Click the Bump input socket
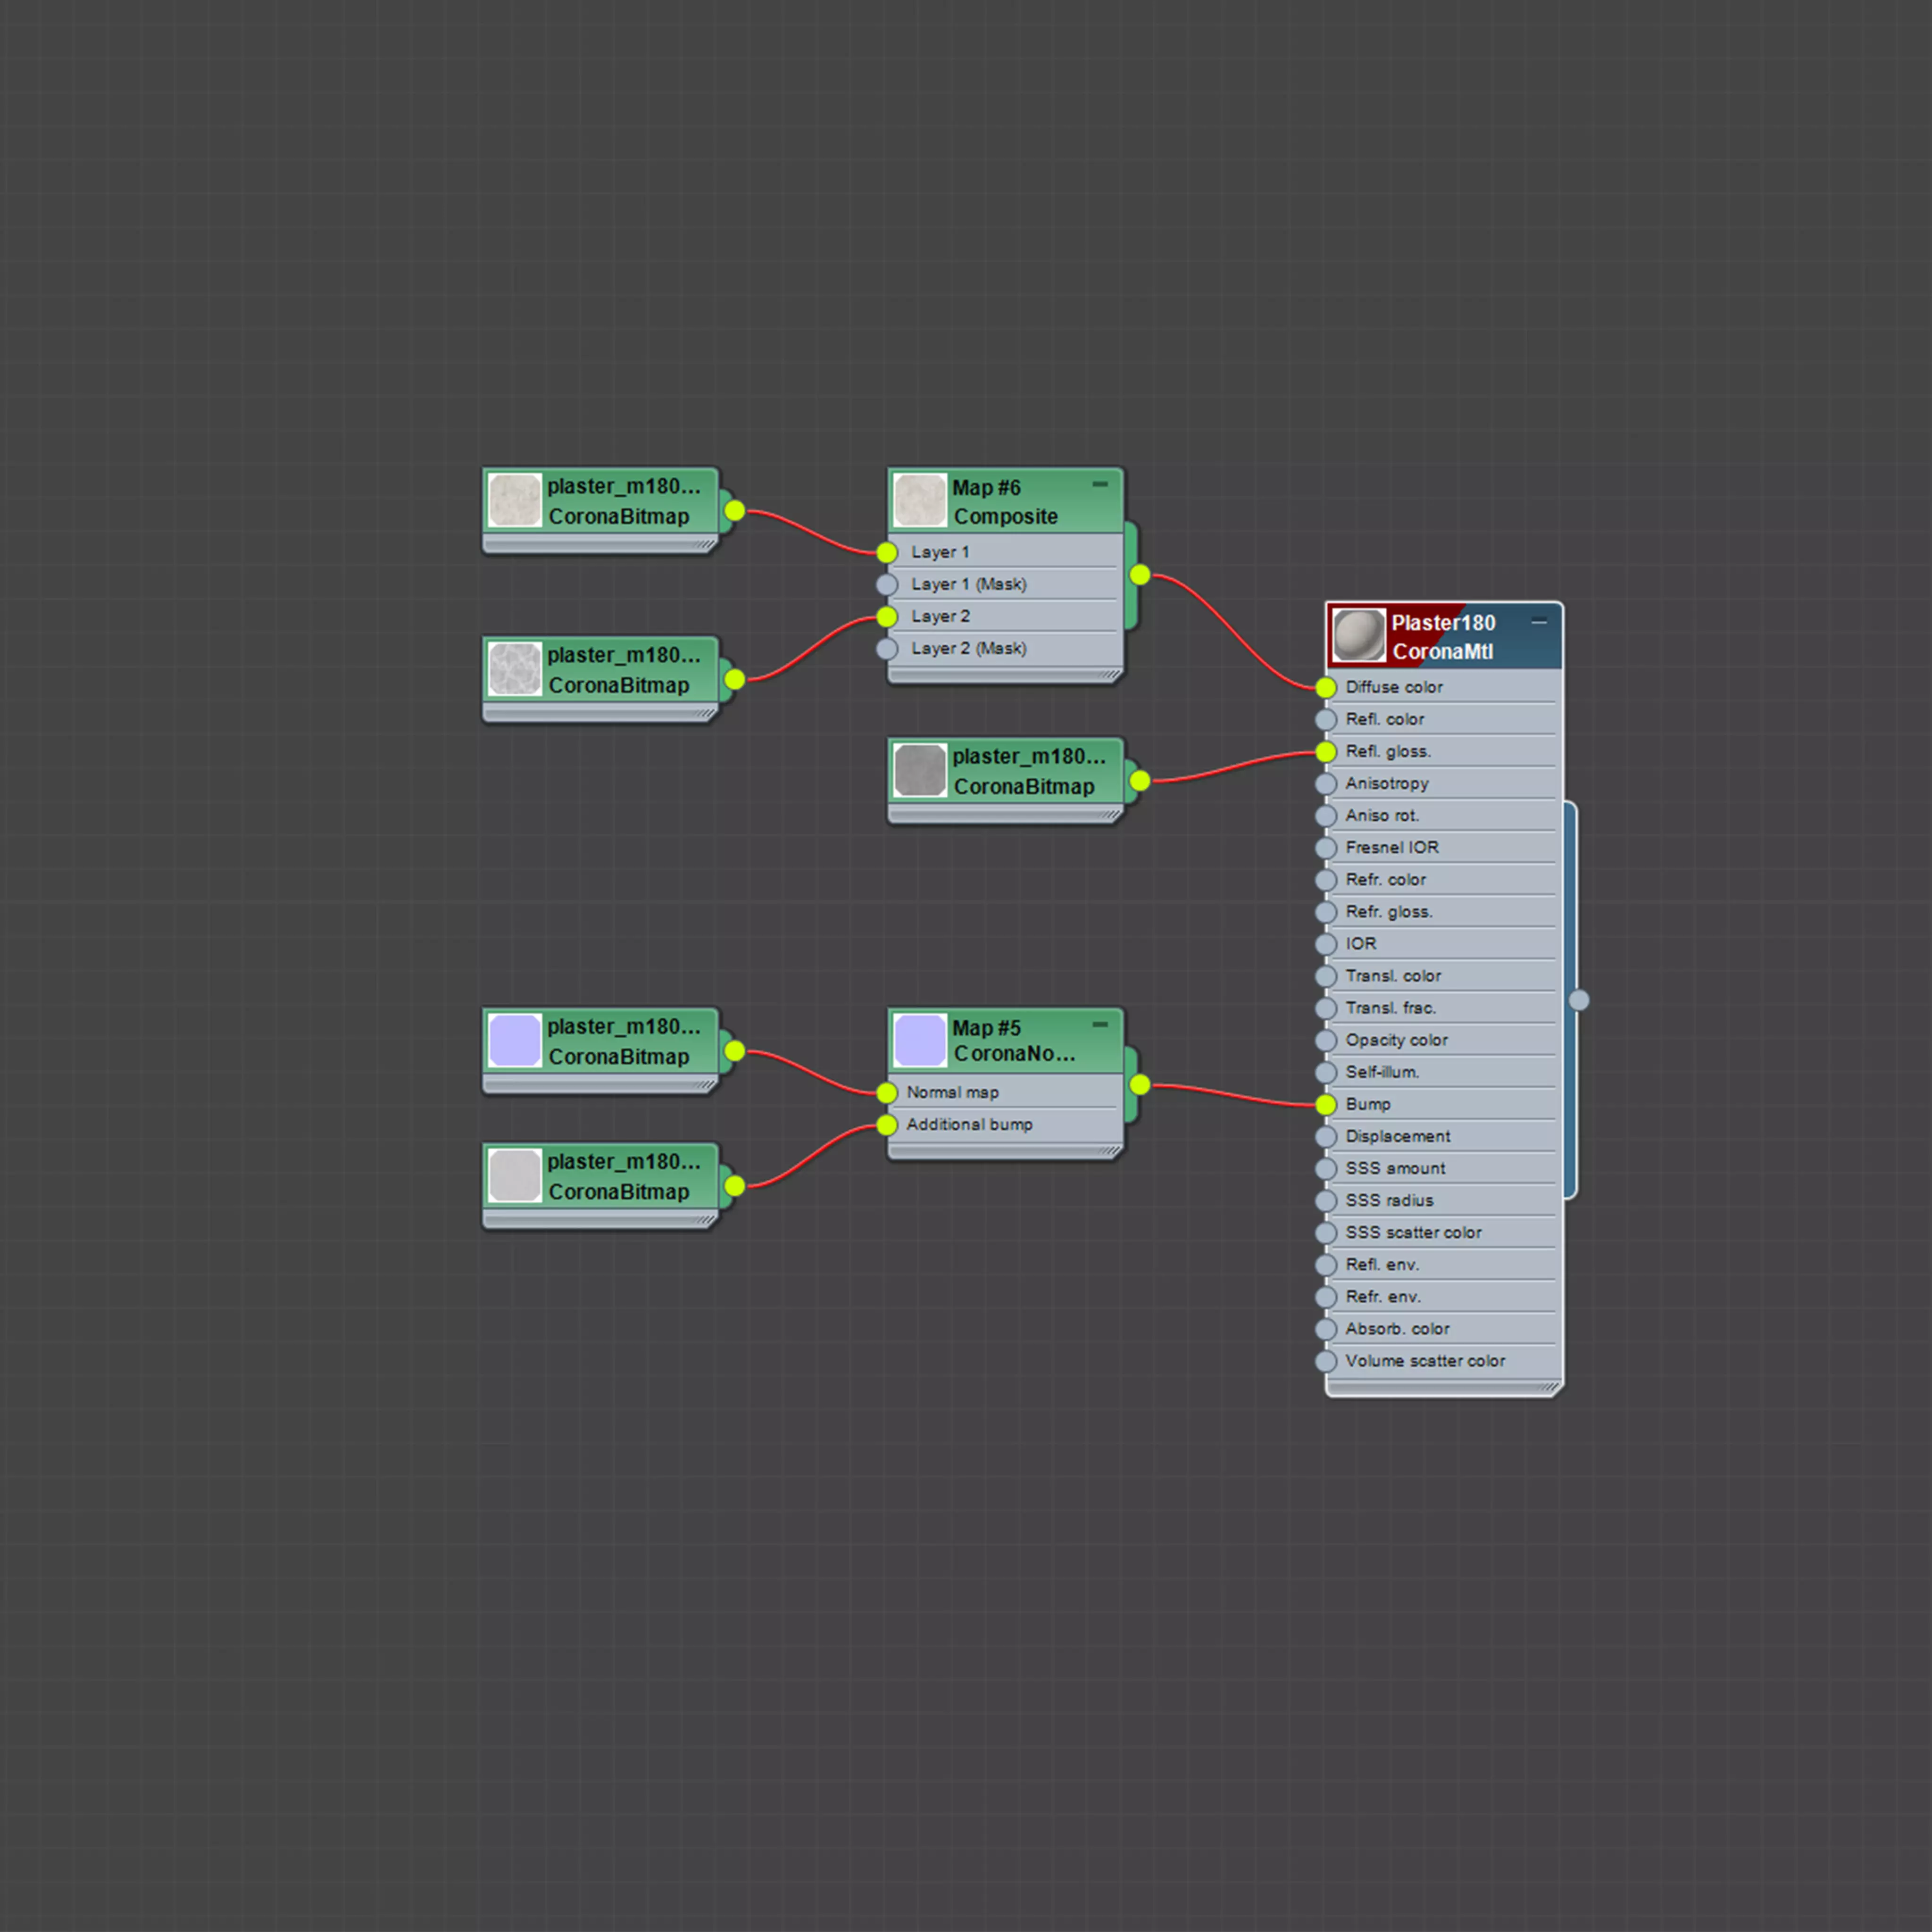Viewport: 1932px width, 1932px height. click(1326, 1105)
